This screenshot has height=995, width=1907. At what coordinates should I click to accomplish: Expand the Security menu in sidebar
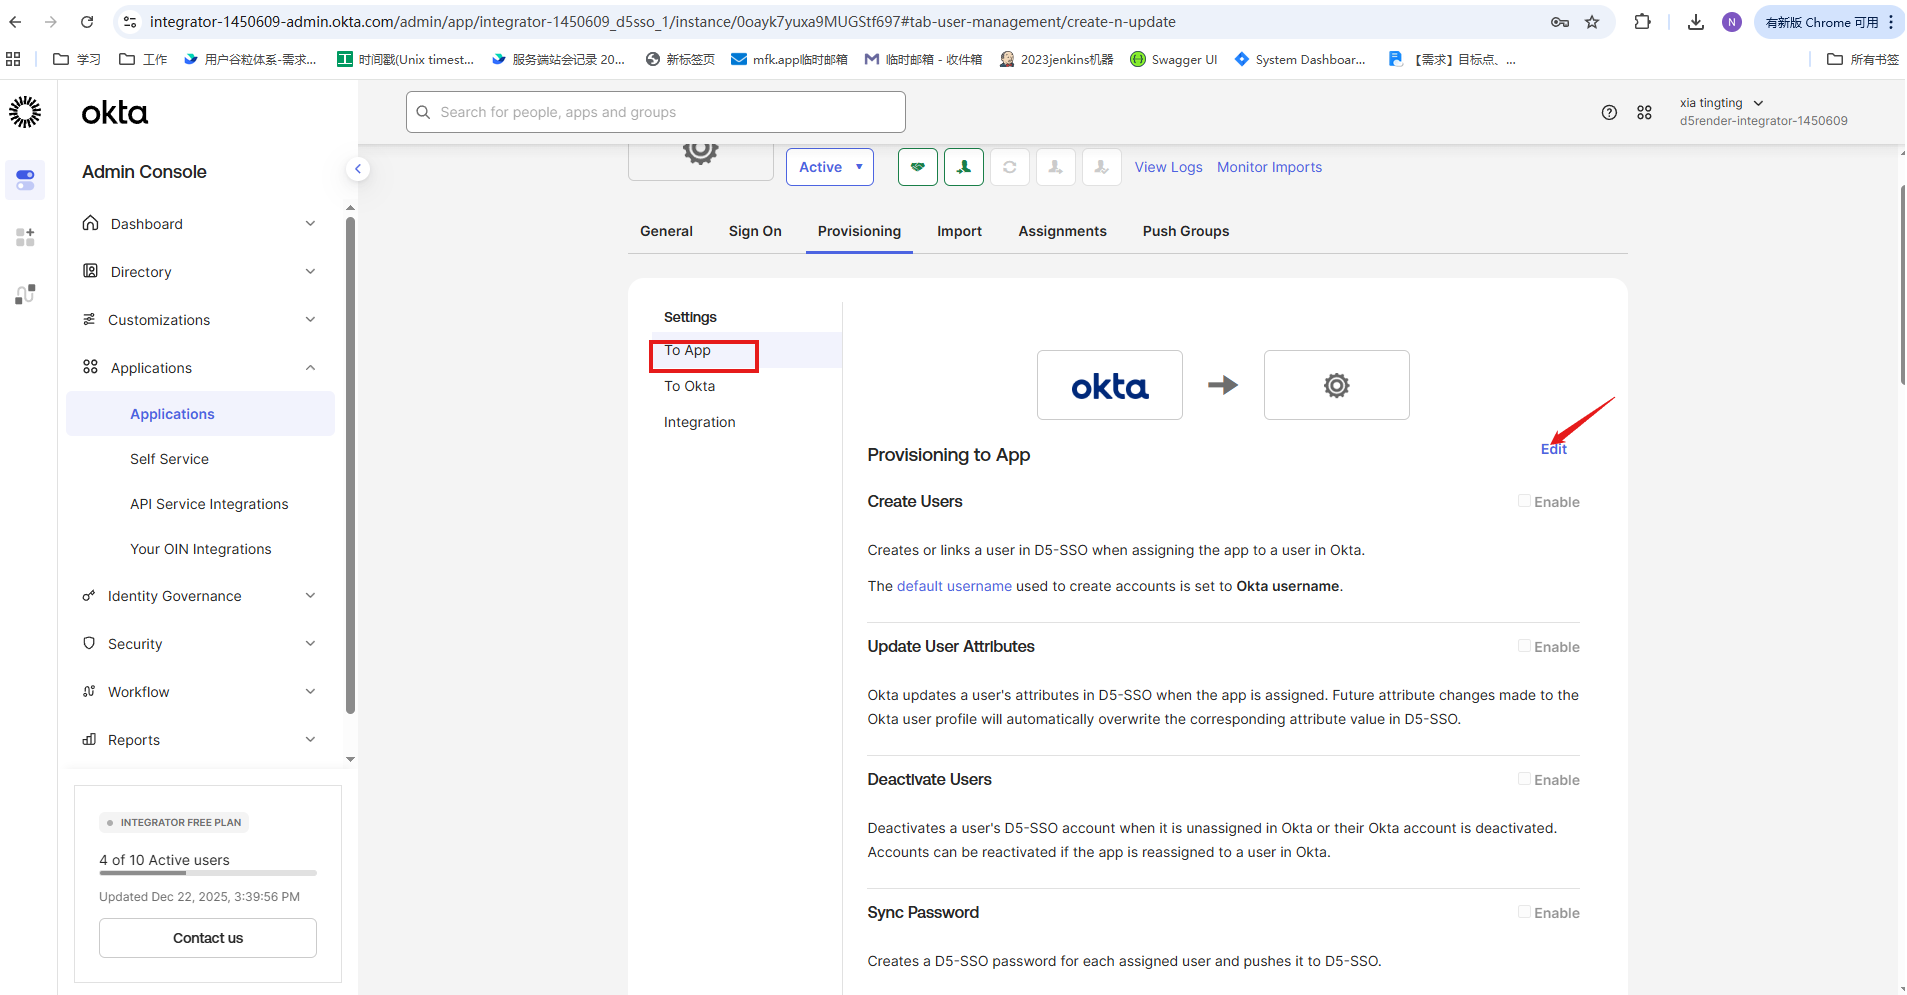pyautogui.click(x=200, y=644)
